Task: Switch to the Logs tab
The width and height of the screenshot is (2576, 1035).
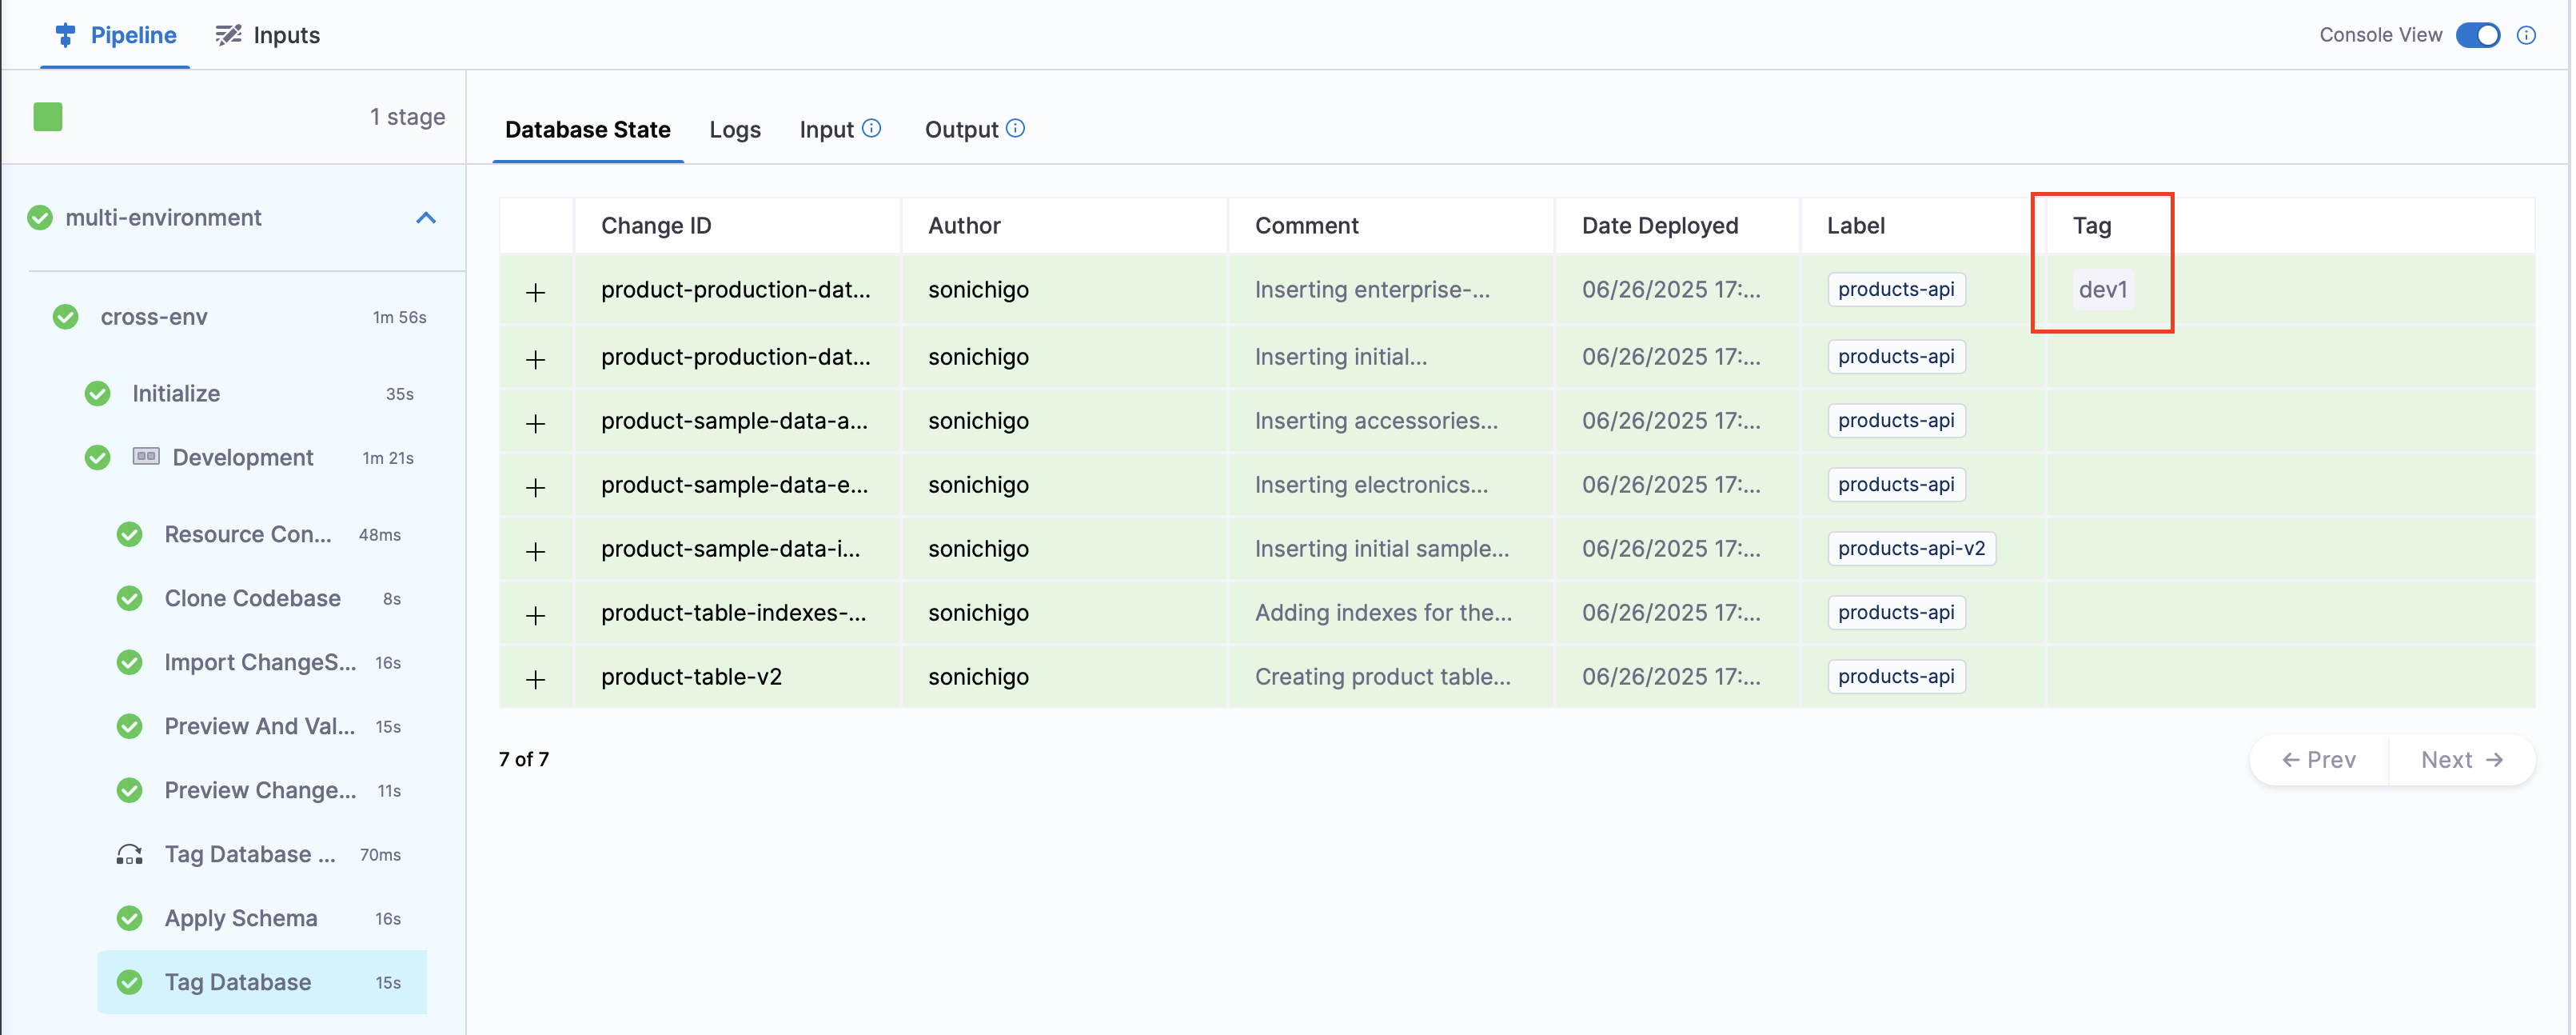Action: click(x=735, y=129)
